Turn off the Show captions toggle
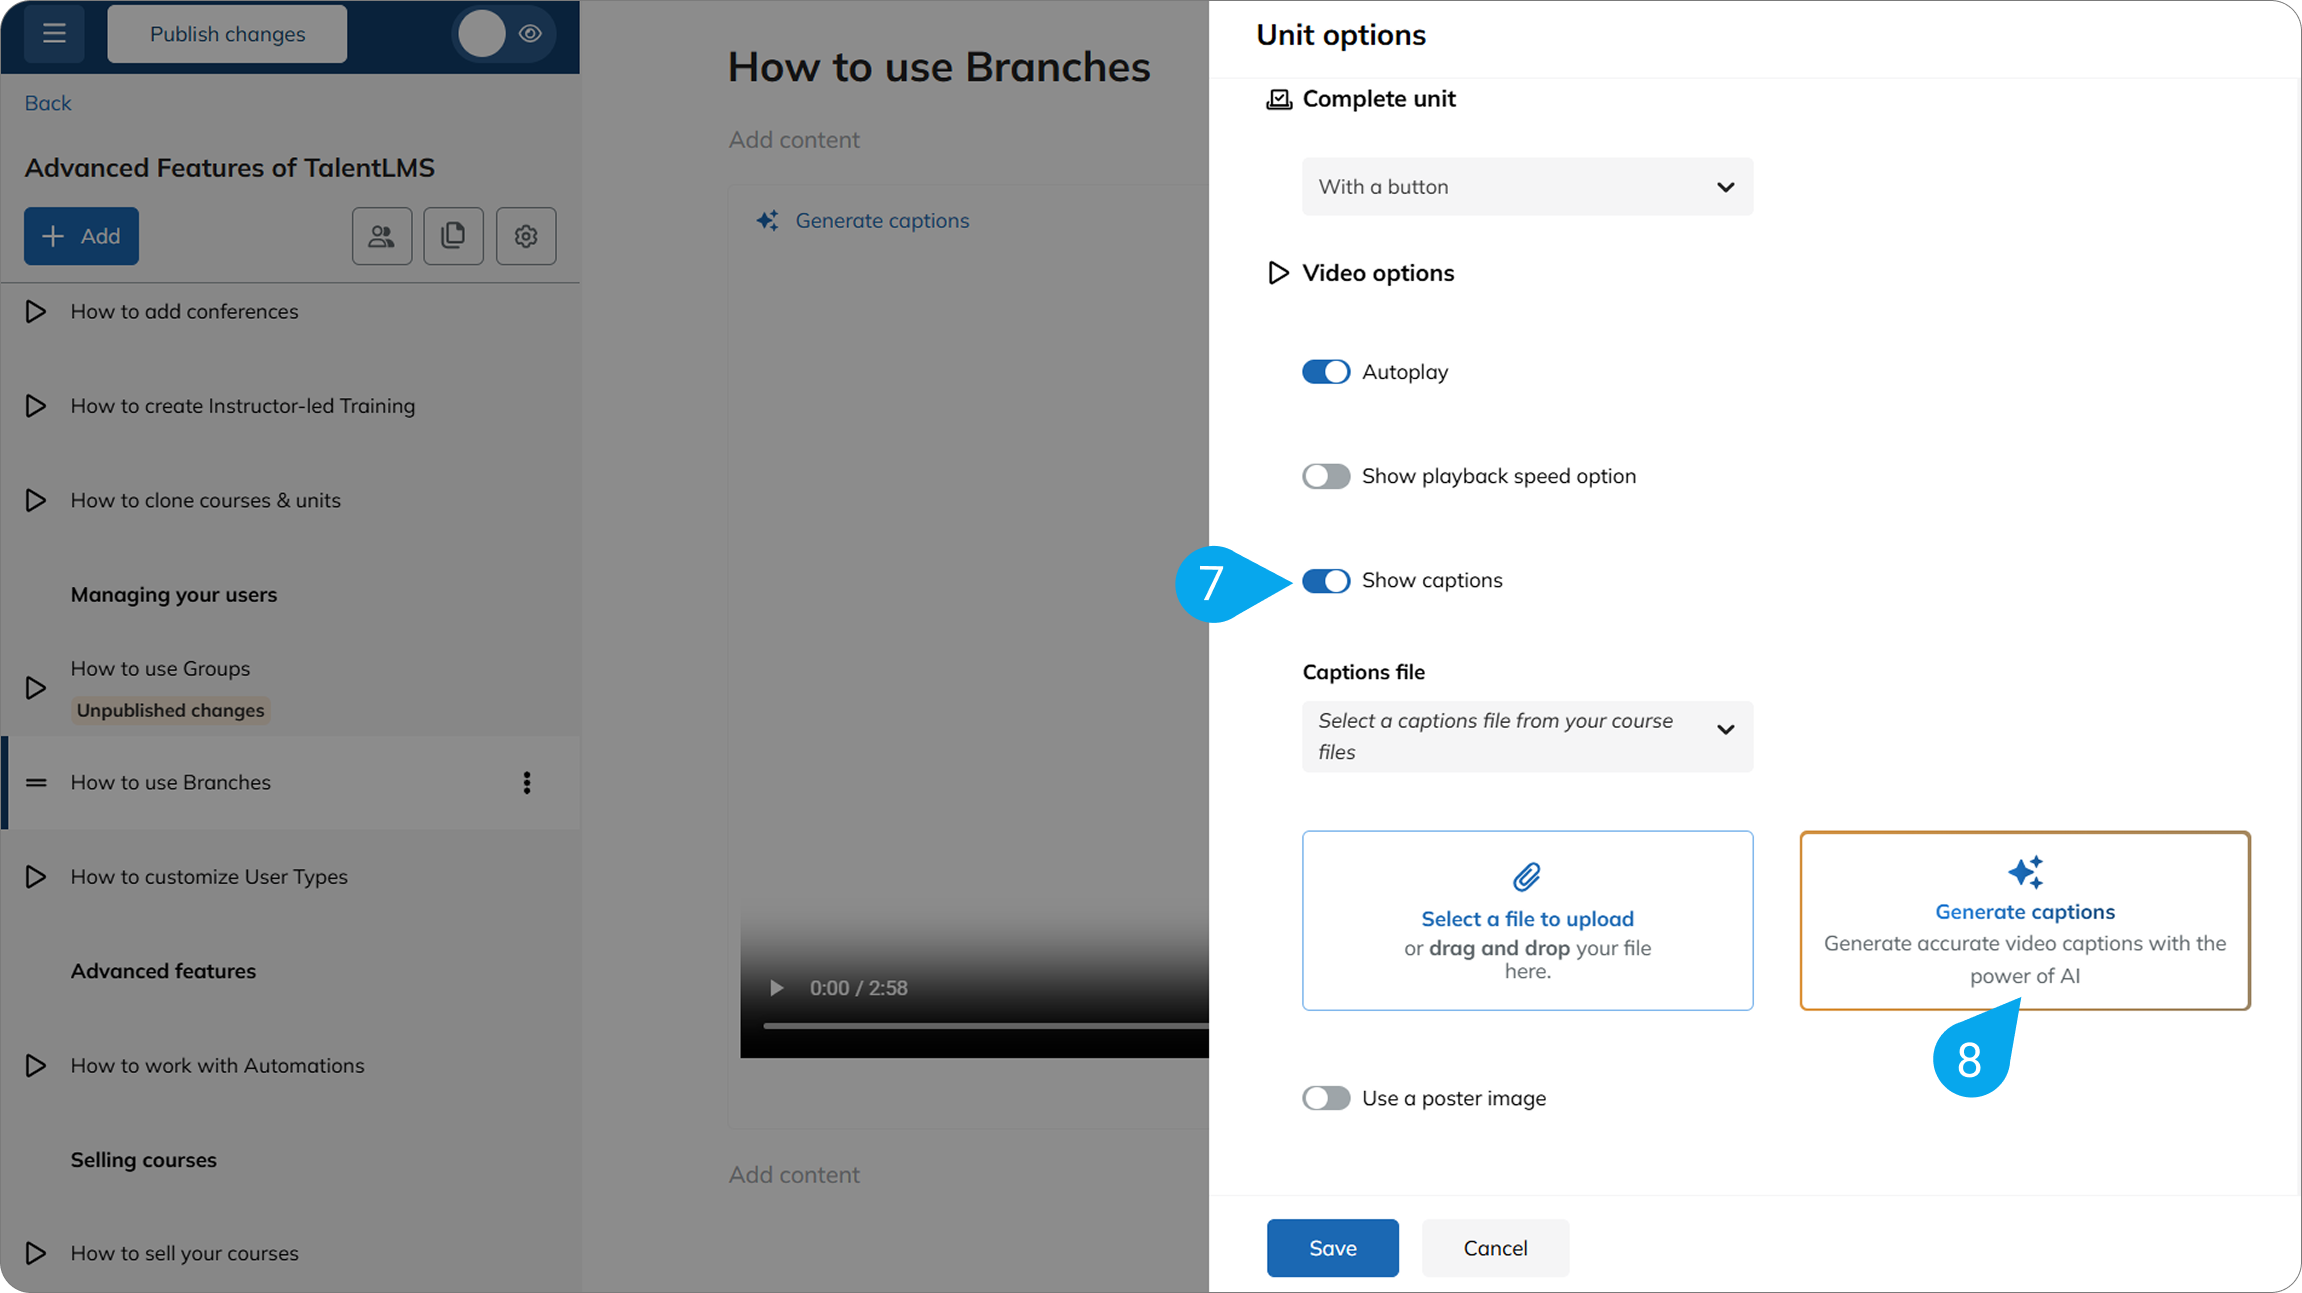 (x=1326, y=581)
